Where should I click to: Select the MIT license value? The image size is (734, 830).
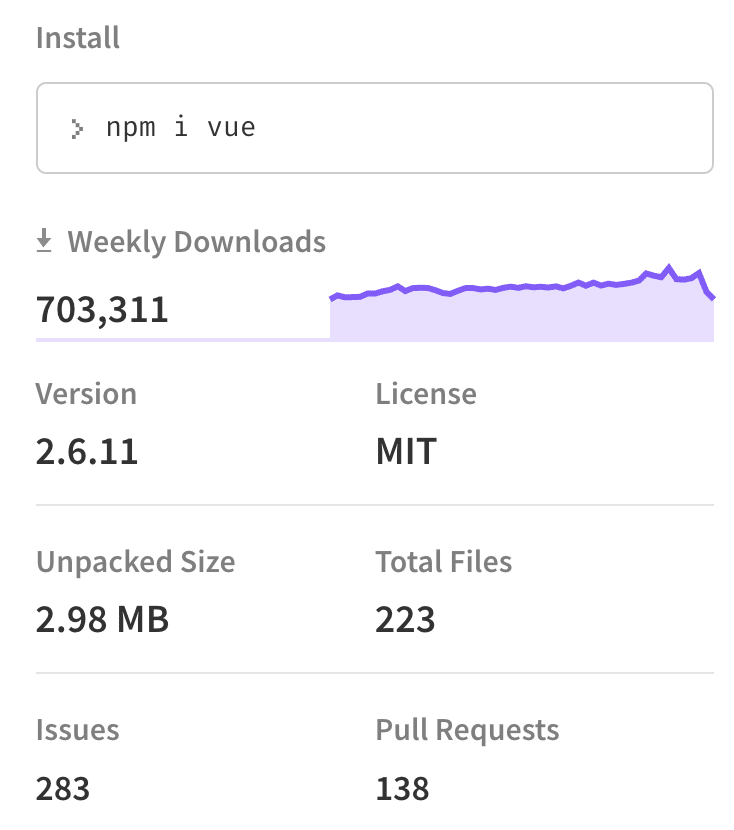(406, 452)
